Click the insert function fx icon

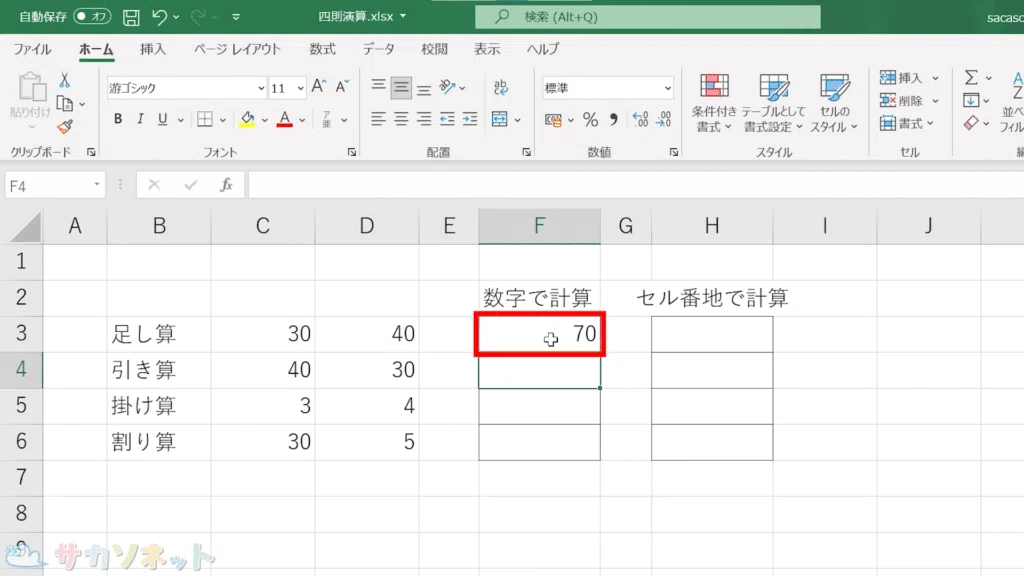pyautogui.click(x=226, y=185)
